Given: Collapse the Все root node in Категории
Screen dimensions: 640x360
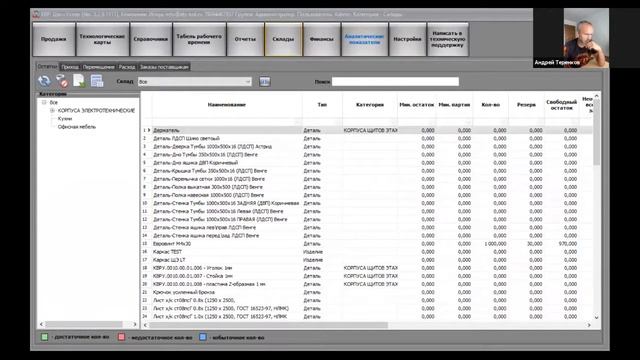Looking at the screenshot, I should 44,102.
